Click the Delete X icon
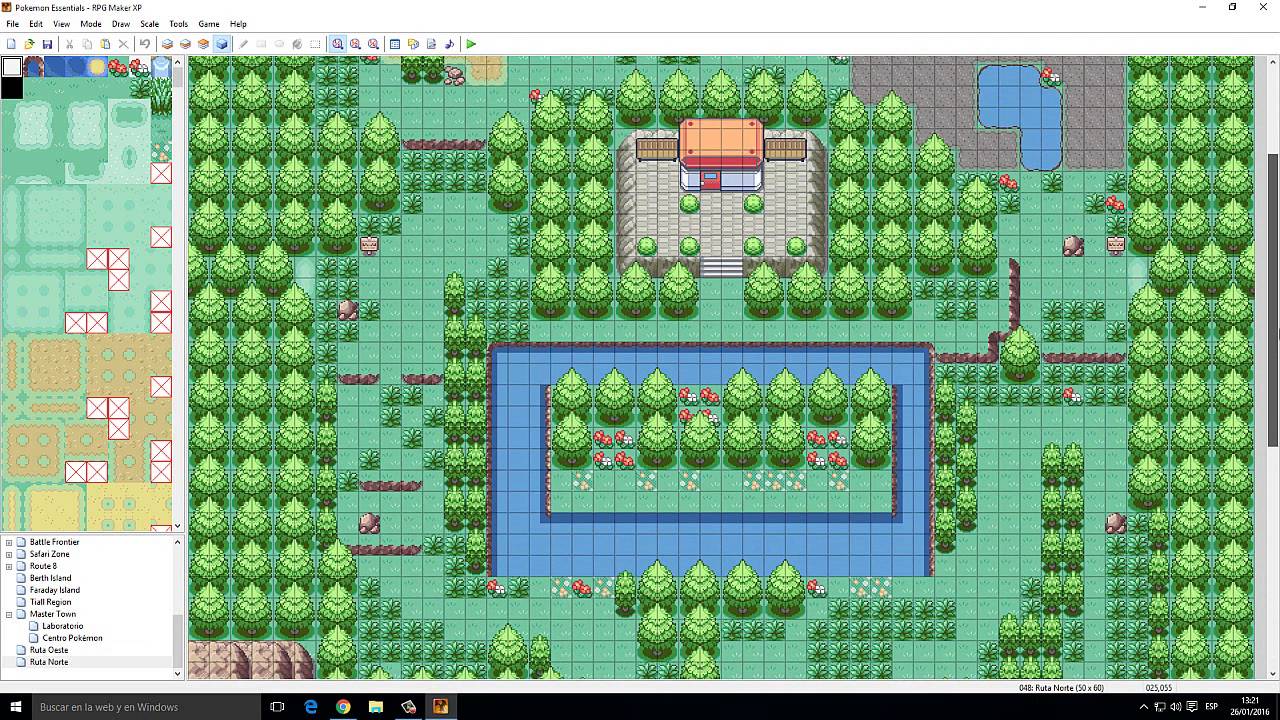The image size is (1280, 720). tap(123, 44)
